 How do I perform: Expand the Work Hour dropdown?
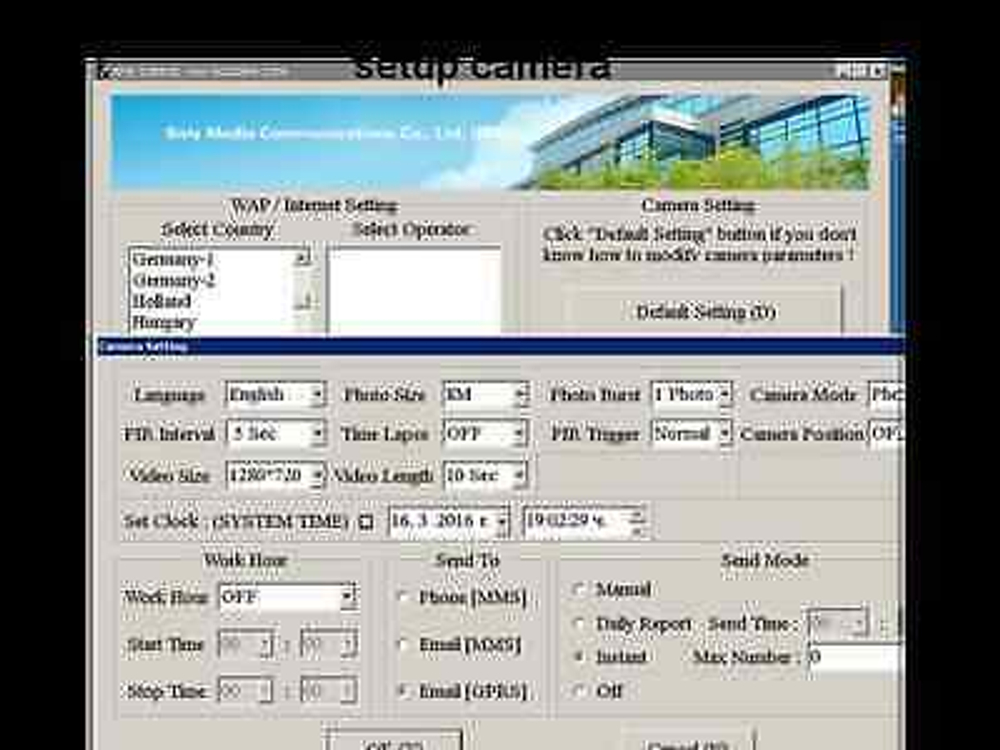tap(348, 598)
